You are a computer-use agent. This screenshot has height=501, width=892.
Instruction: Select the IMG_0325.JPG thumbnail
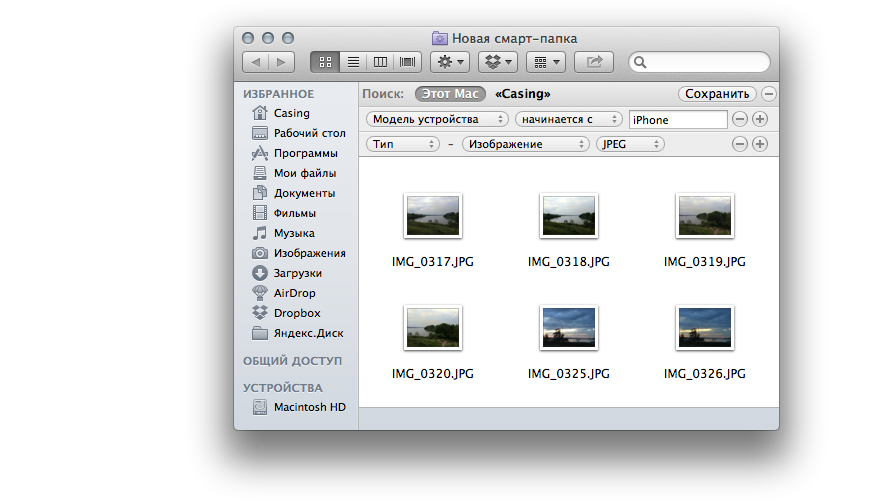coord(568,327)
